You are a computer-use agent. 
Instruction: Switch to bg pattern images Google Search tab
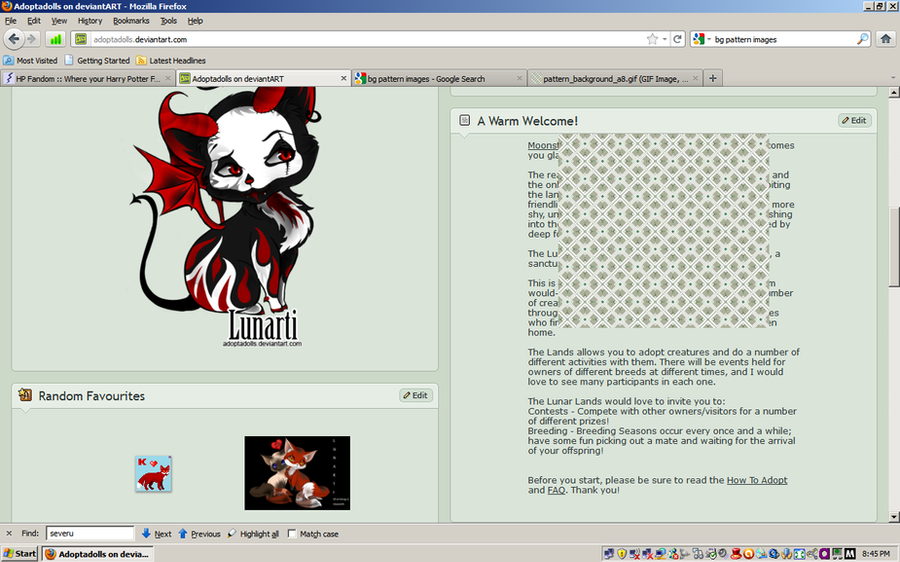(x=439, y=79)
